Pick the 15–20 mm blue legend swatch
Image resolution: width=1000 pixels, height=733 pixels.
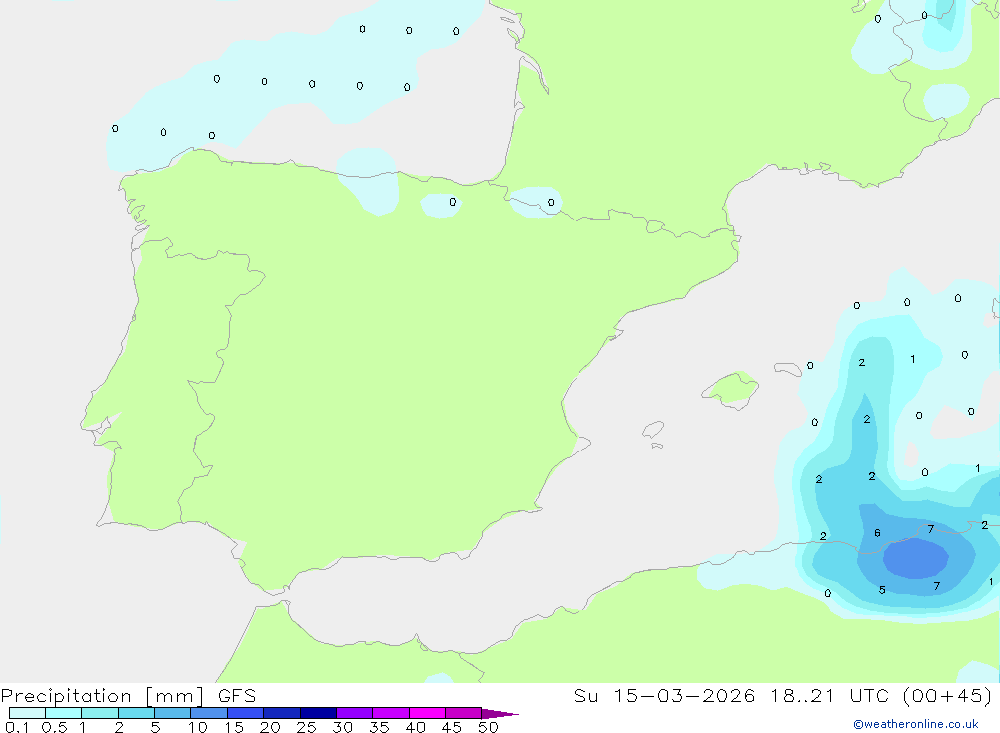(246, 713)
